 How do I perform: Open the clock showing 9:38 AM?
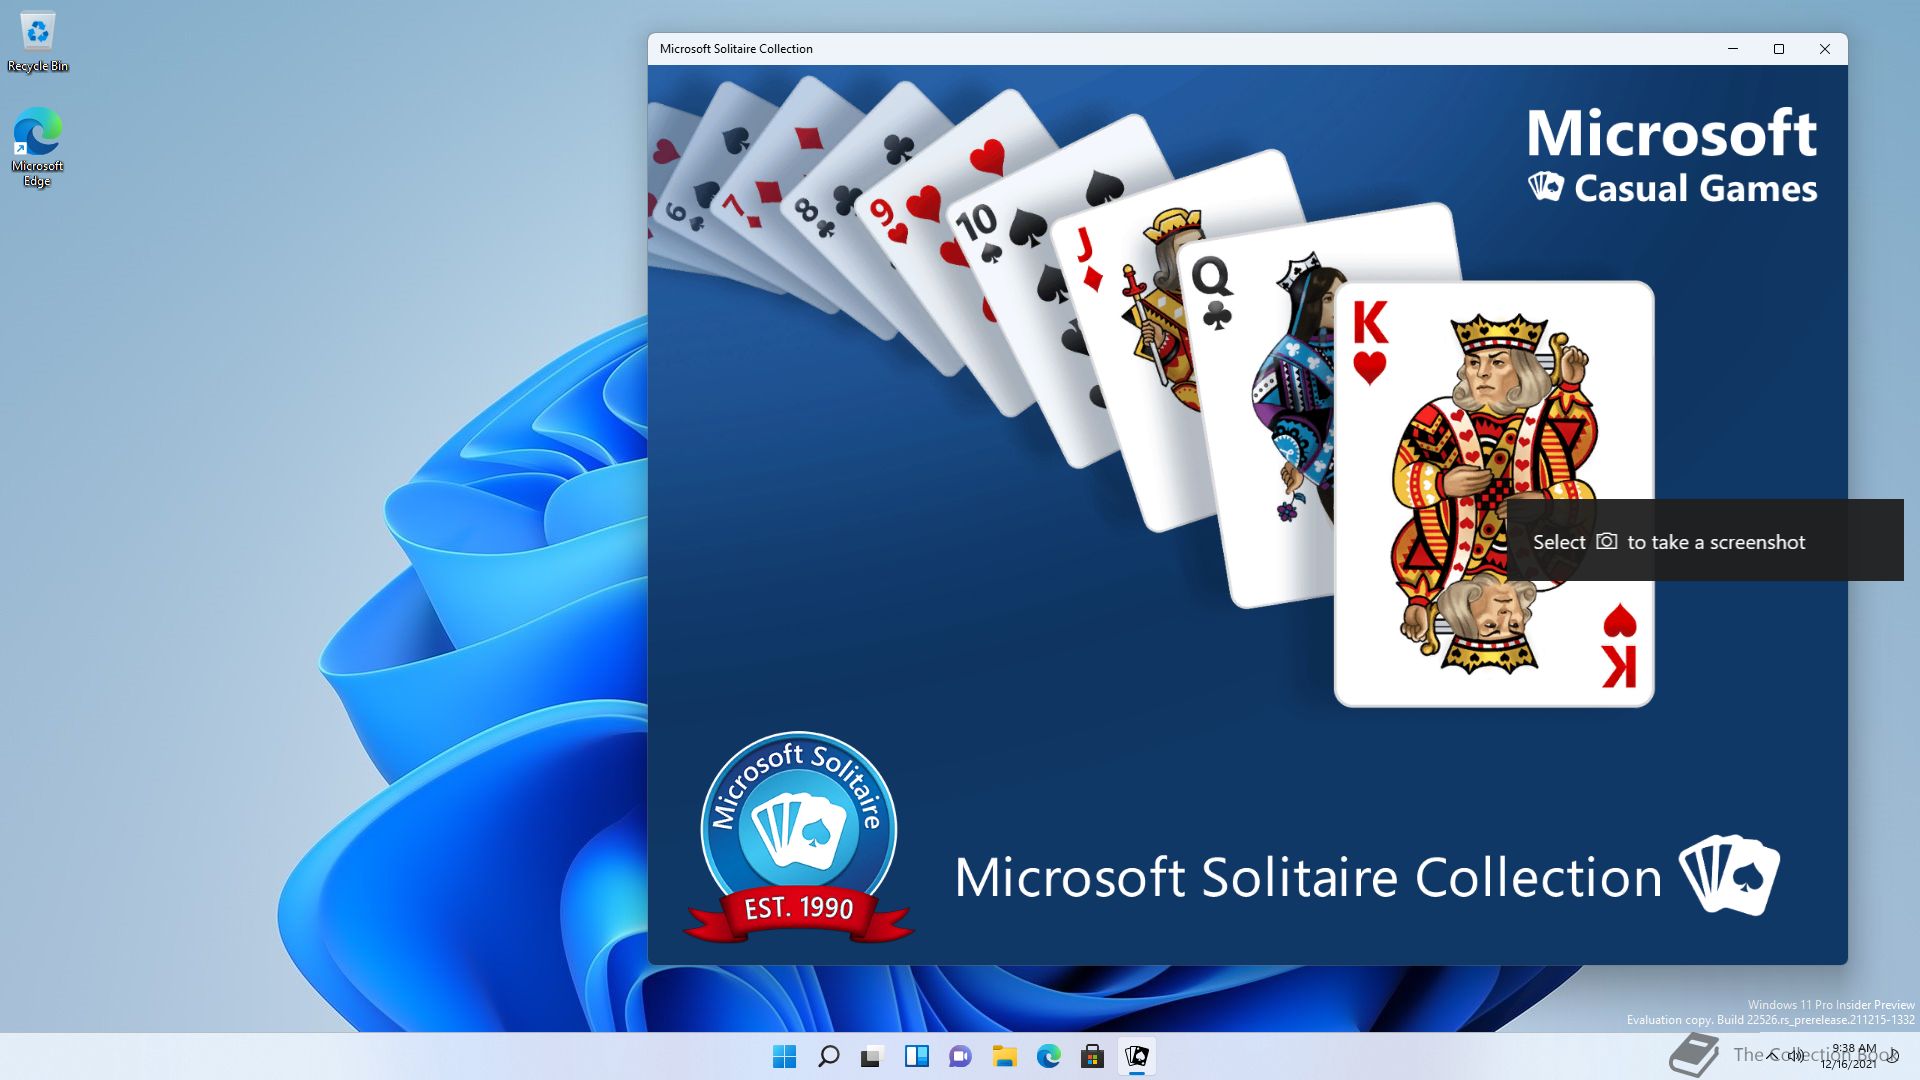coord(1849,1056)
